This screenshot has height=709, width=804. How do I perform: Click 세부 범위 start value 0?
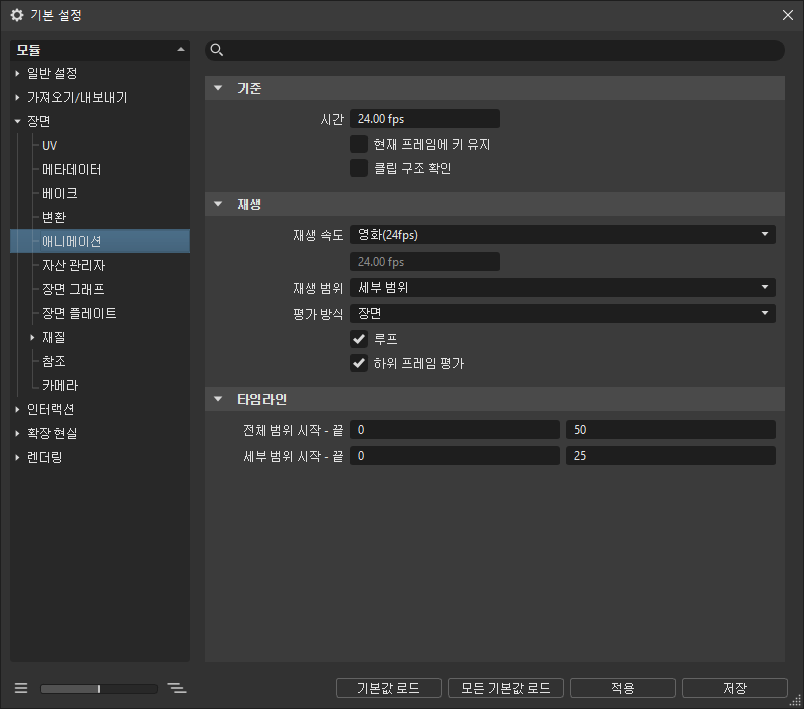pyautogui.click(x=455, y=456)
